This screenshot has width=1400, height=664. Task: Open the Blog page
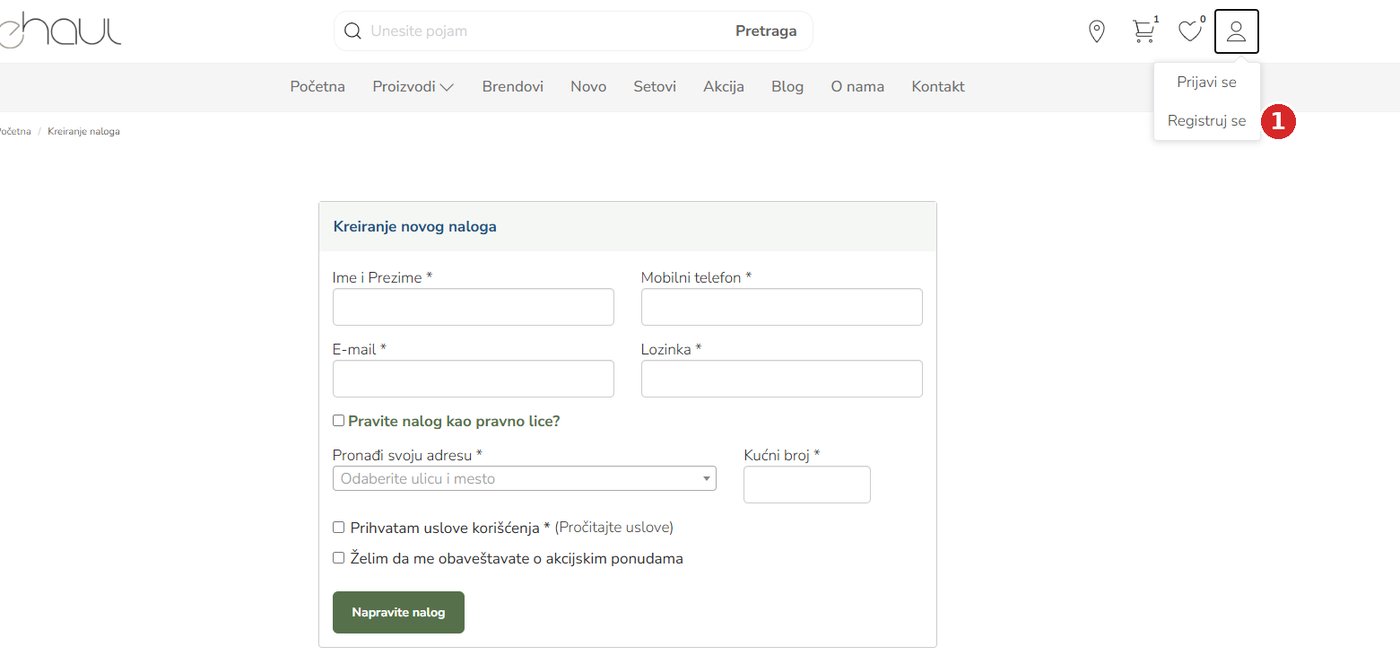pyautogui.click(x=787, y=87)
